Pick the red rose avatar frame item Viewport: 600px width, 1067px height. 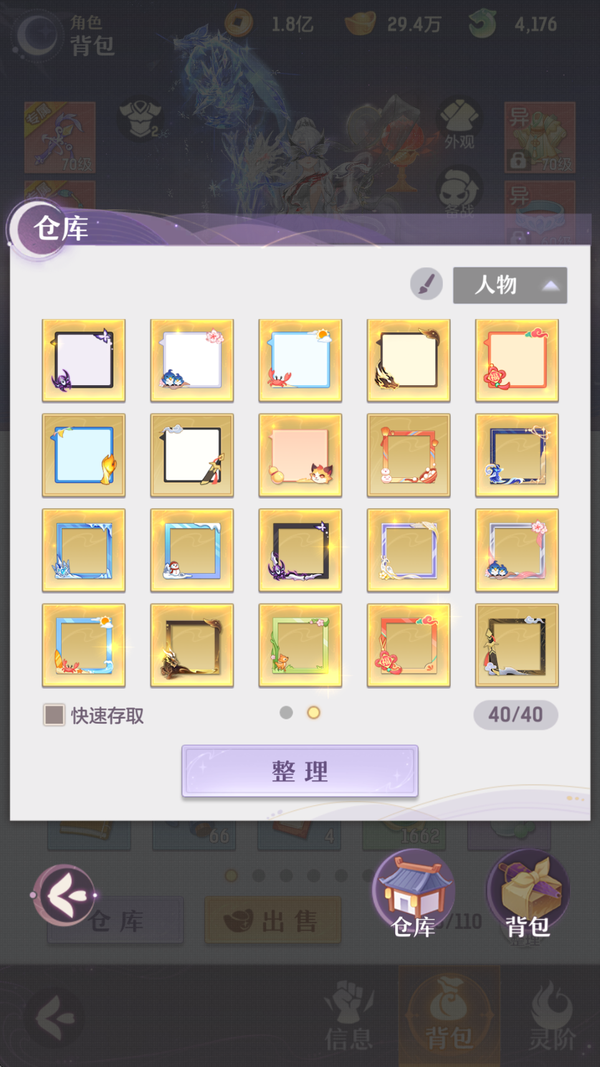pyautogui.click(x=409, y=645)
